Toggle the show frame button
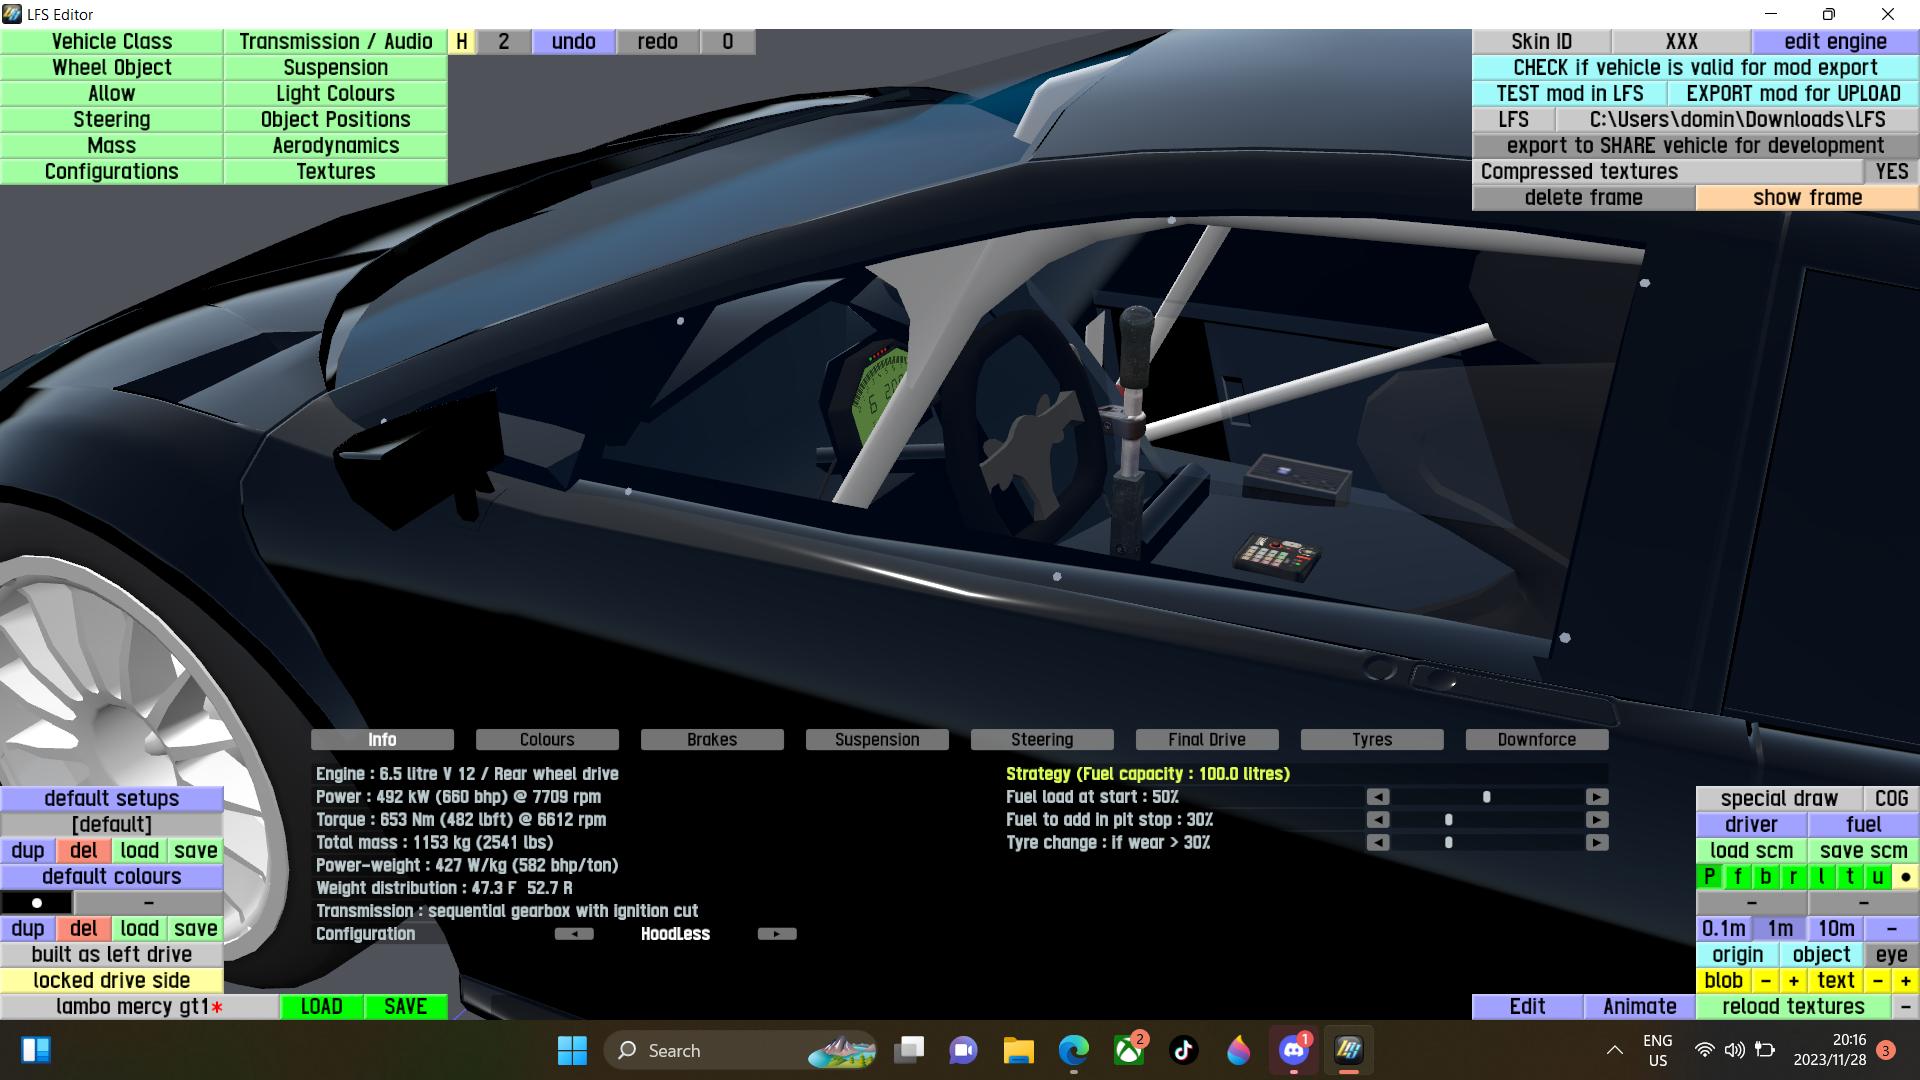This screenshot has width=1920, height=1080. click(1807, 198)
